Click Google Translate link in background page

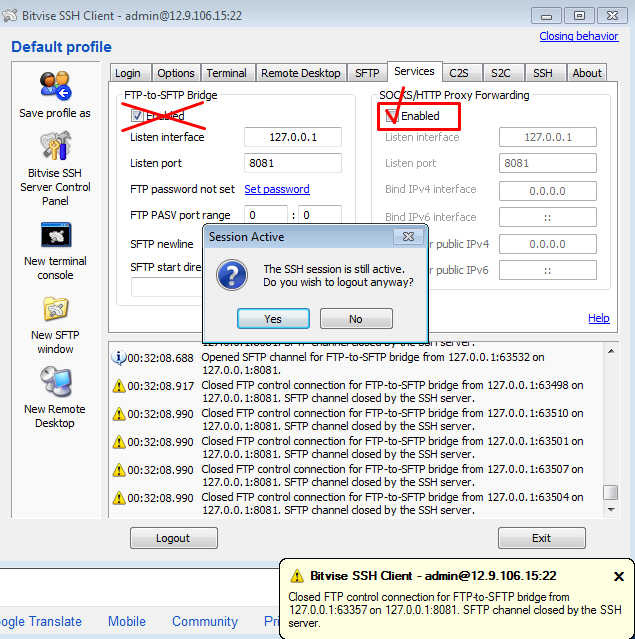41,621
